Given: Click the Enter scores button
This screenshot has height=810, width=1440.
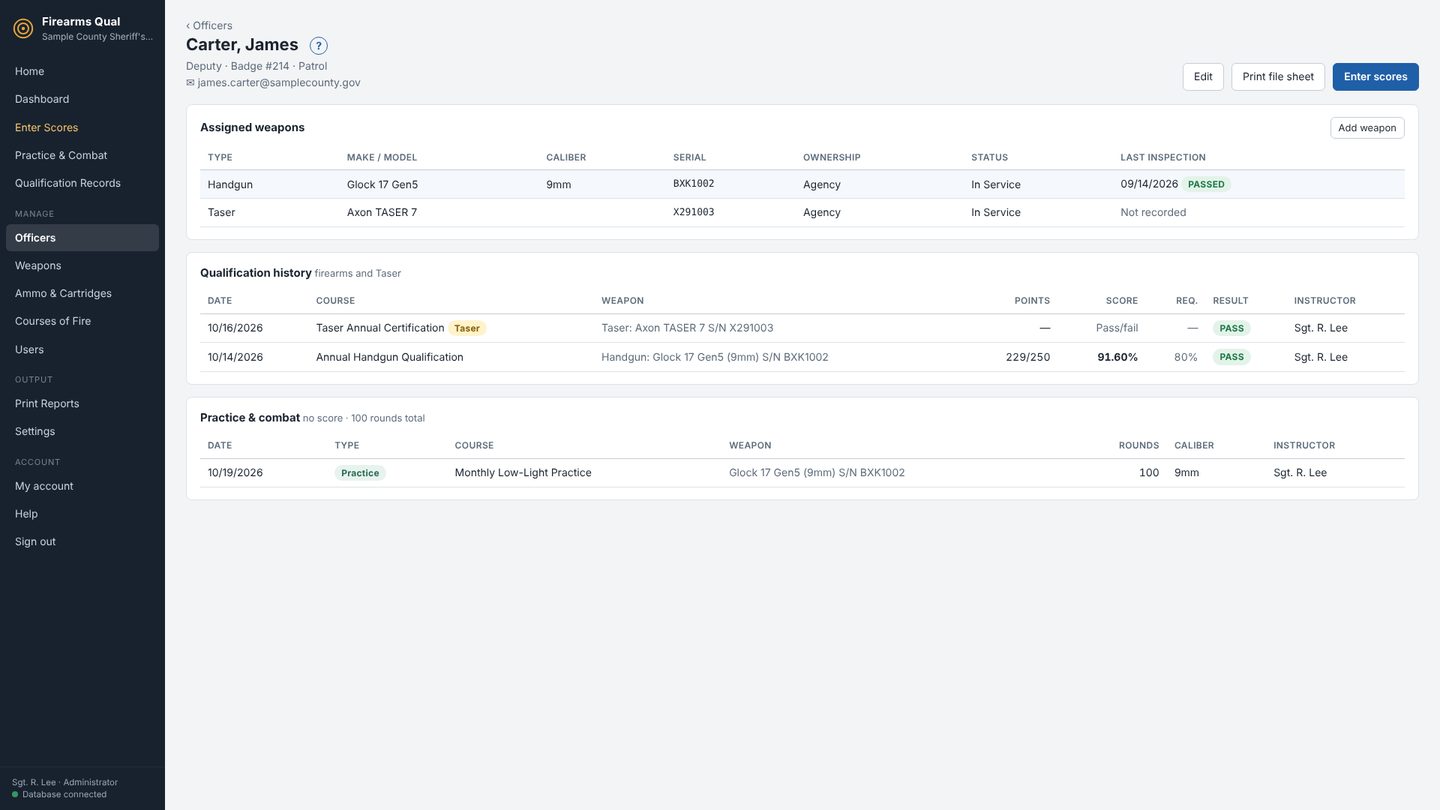Looking at the screenshot, I should (x=1375, y=77).
